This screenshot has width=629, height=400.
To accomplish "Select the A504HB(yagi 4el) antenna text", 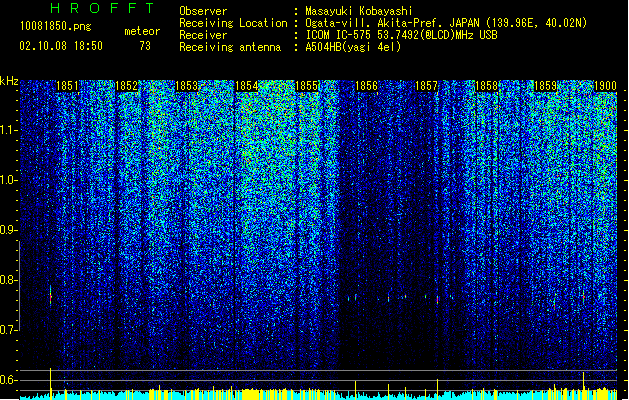I will [x=353, y=47].
